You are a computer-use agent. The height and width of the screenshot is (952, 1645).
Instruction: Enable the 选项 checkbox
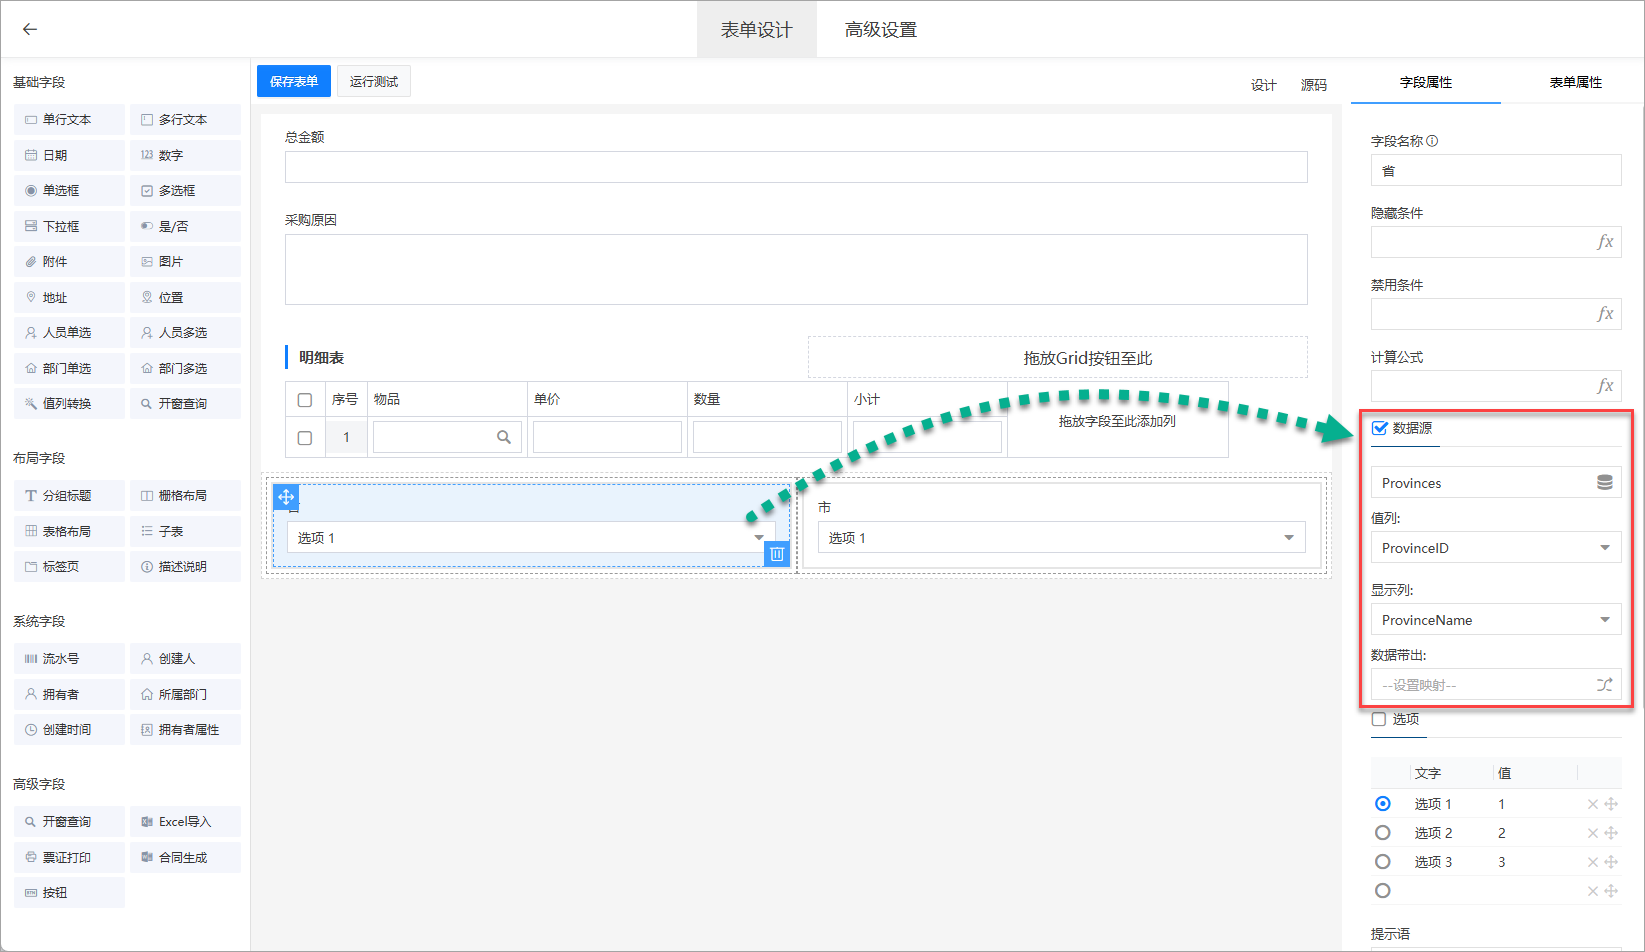click(x=1379, y=719)
